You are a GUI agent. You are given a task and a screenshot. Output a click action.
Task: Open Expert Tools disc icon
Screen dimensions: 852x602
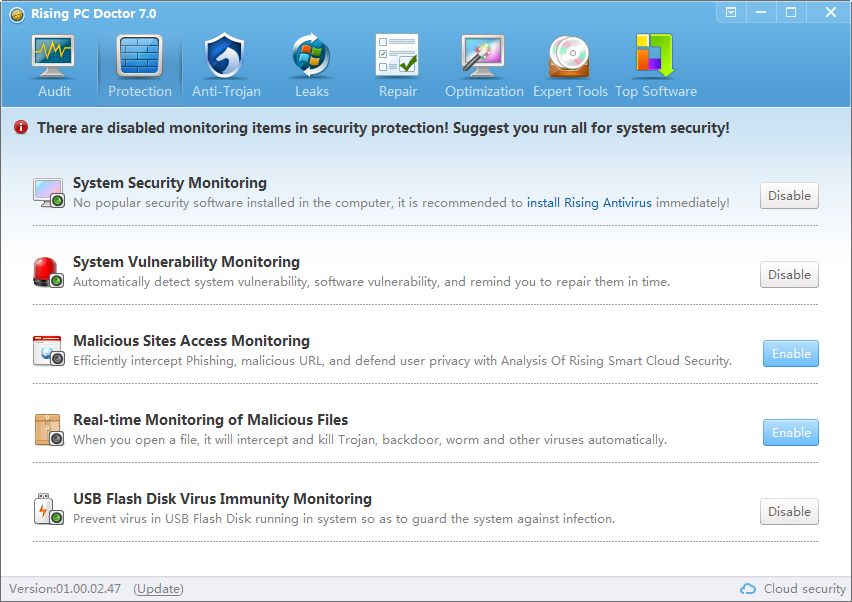[569, 56]
